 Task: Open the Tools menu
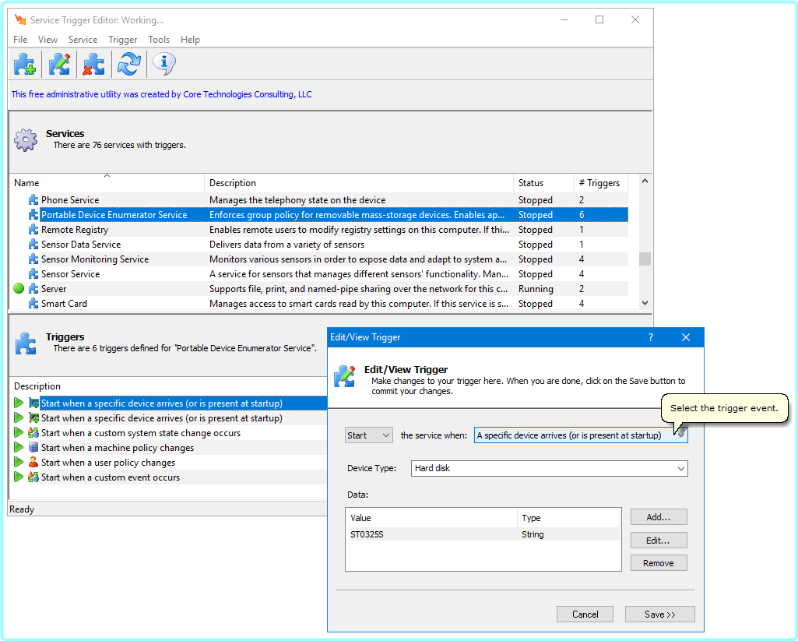click(159, 40)
